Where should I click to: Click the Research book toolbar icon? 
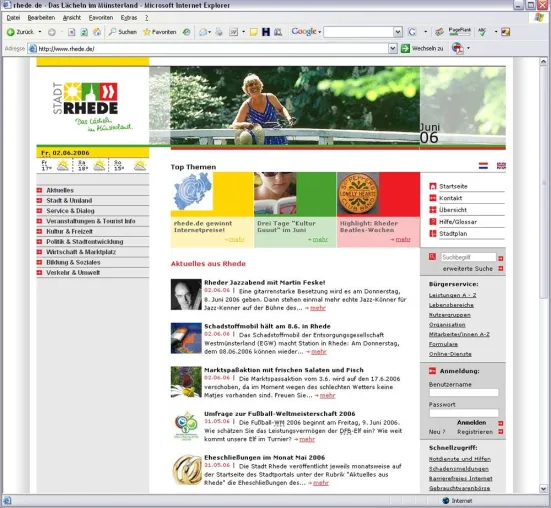tap(278, 32)
